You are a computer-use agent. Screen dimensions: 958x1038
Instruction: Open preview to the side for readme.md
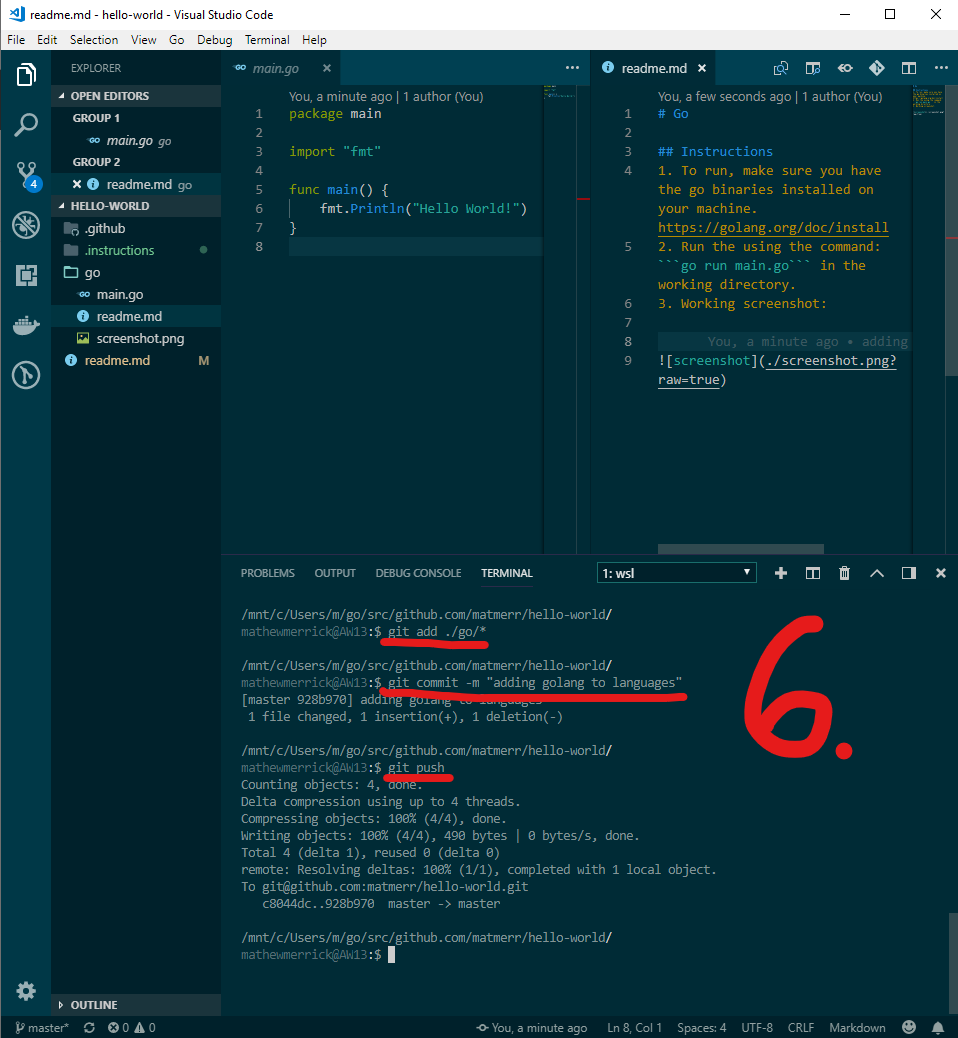pyautogui.click(x=813, y=68)
